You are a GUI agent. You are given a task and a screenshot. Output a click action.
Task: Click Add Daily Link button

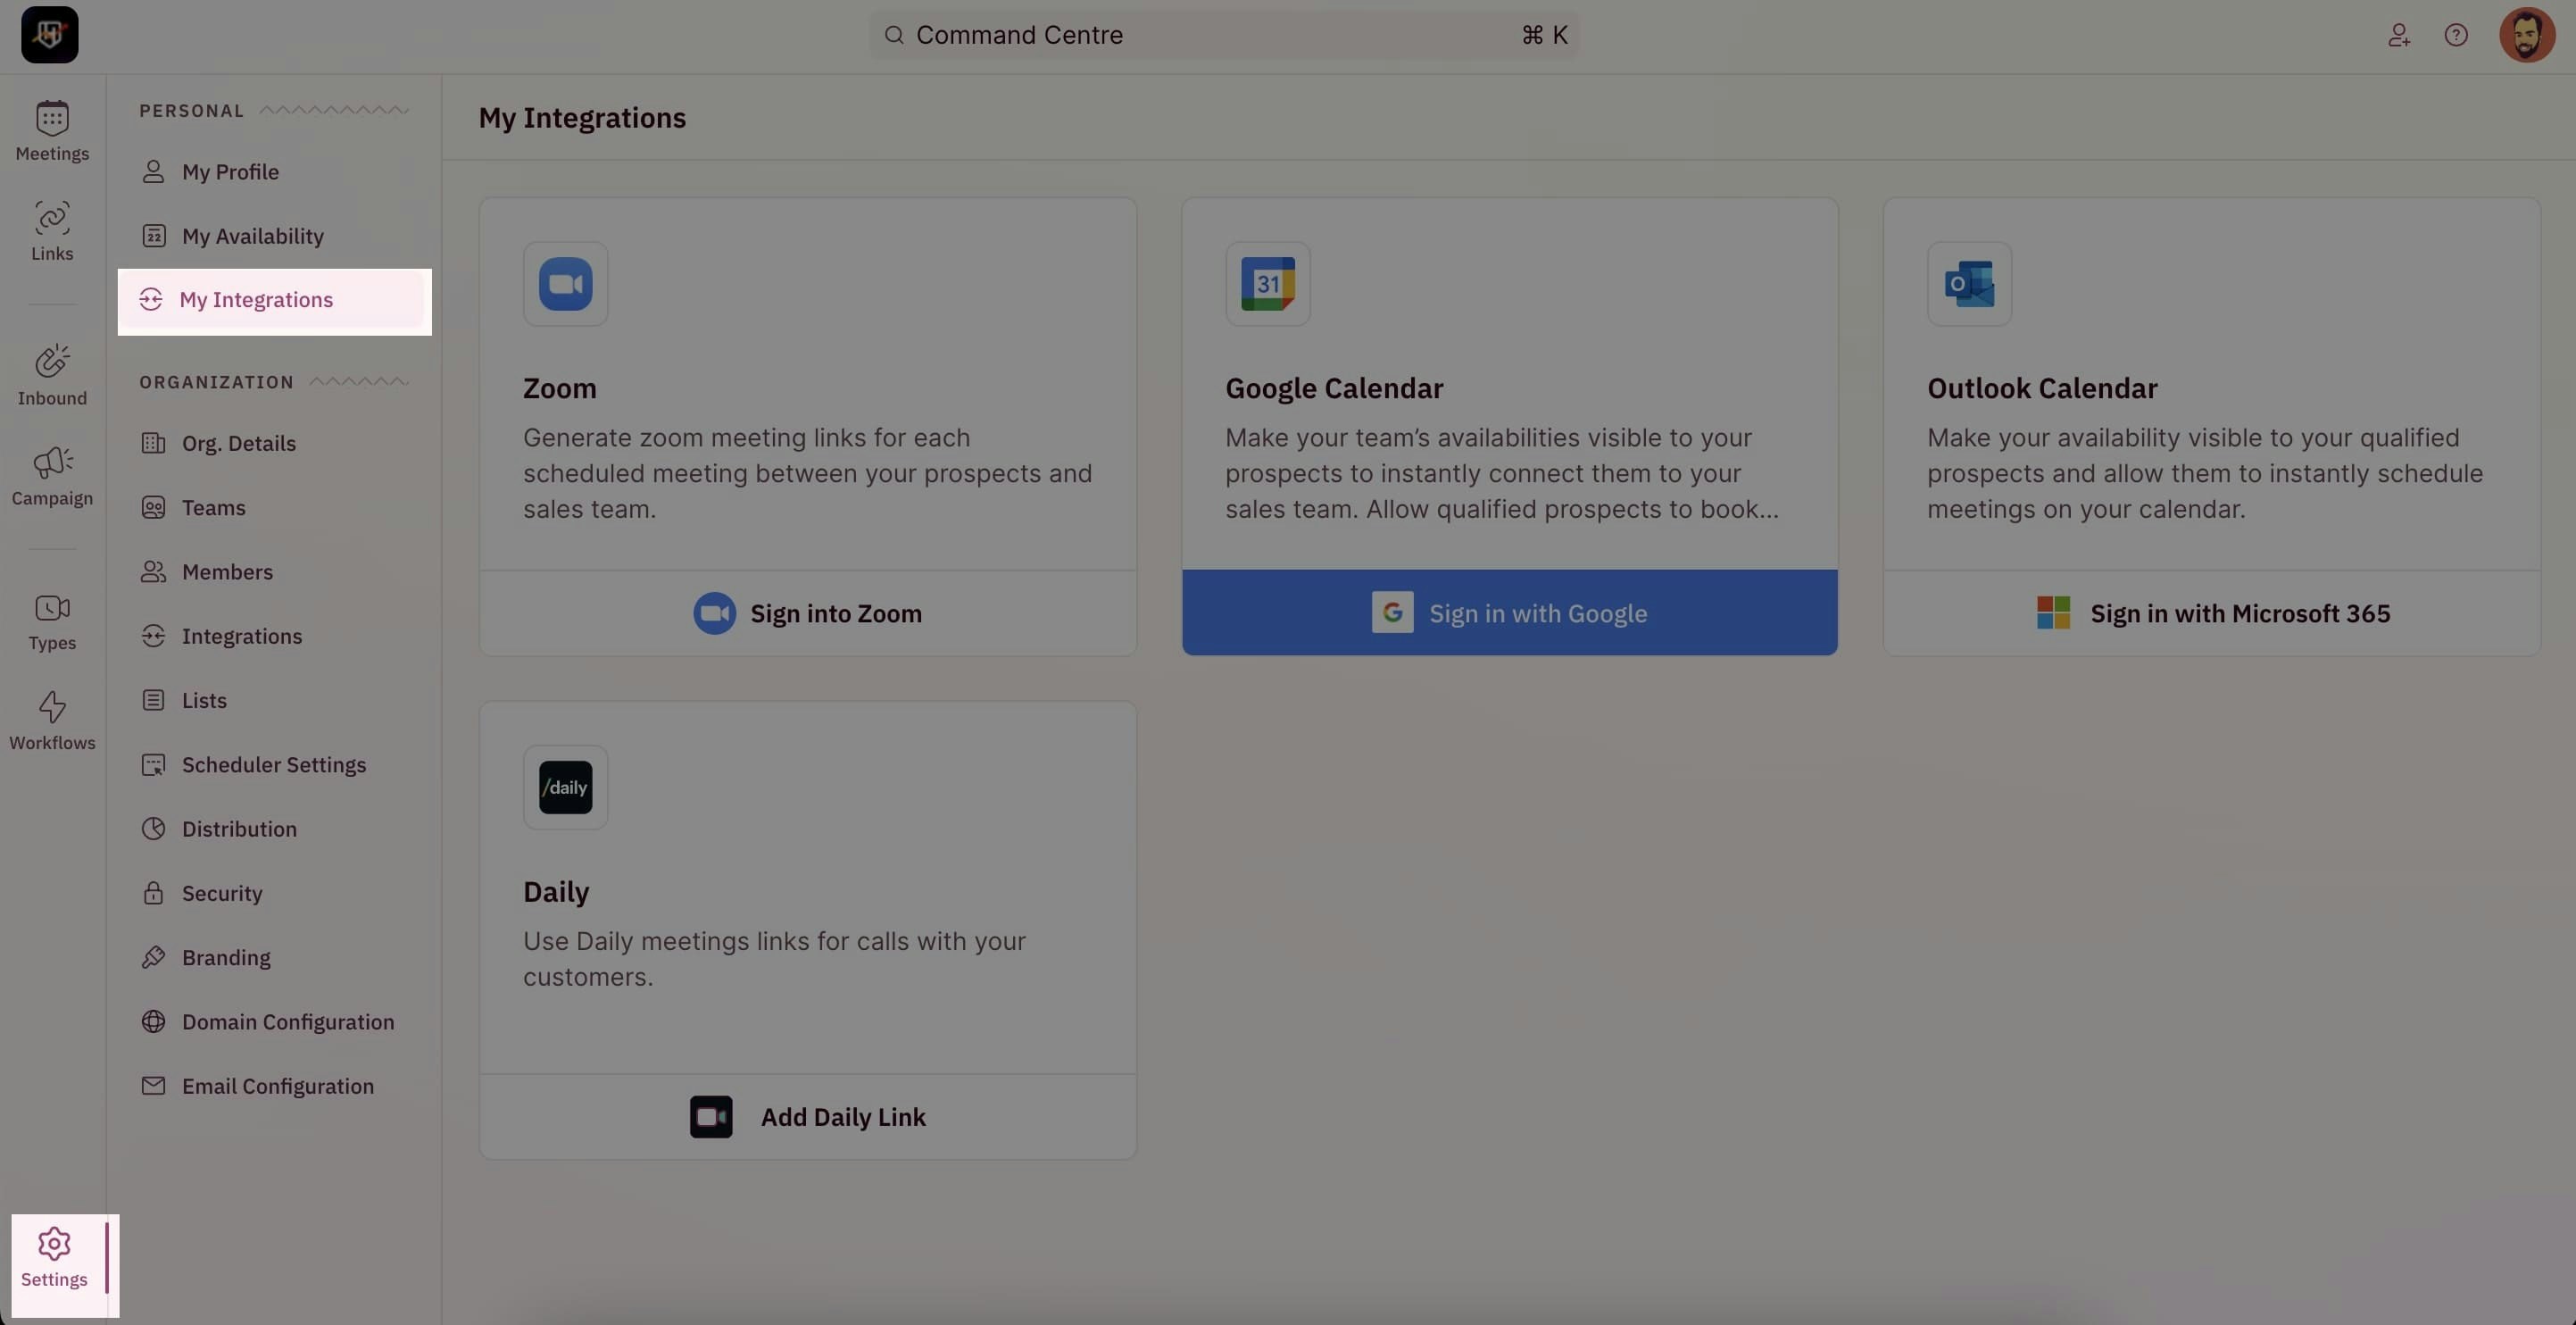pyautogui.click(x=808, y=1117)
